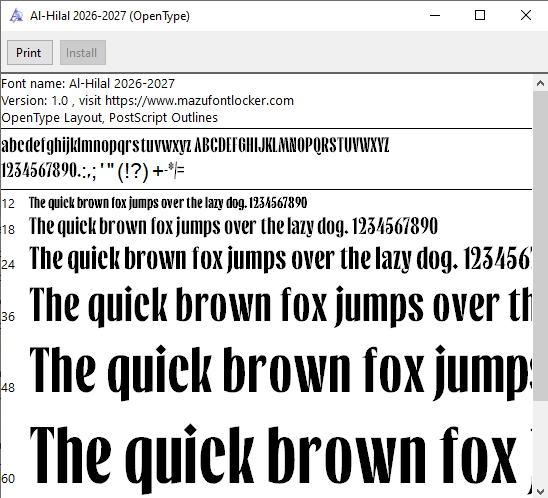Click the 18 point sample sentence
Screen dimensions: 548x498
[233, 226]
